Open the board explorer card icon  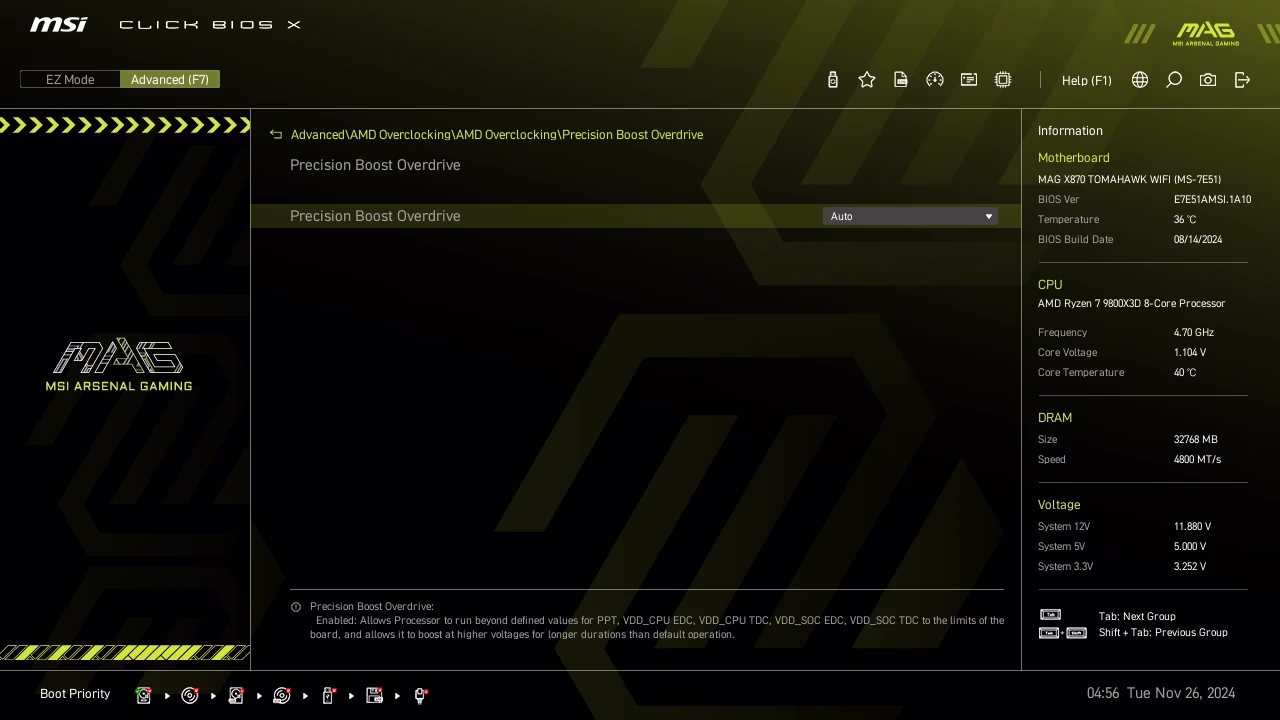[969, 80]
